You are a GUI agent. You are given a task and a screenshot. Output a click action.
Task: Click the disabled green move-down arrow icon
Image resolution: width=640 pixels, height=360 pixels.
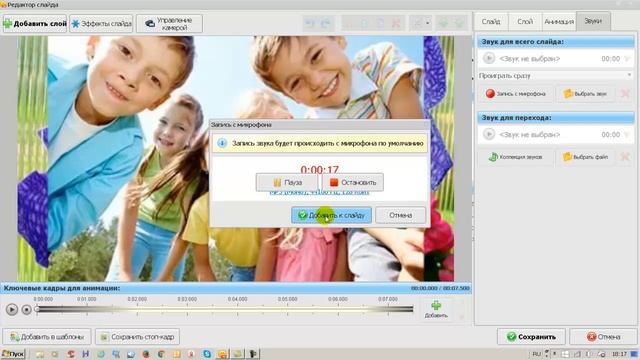pyautogui.click(x=459, y=24)
